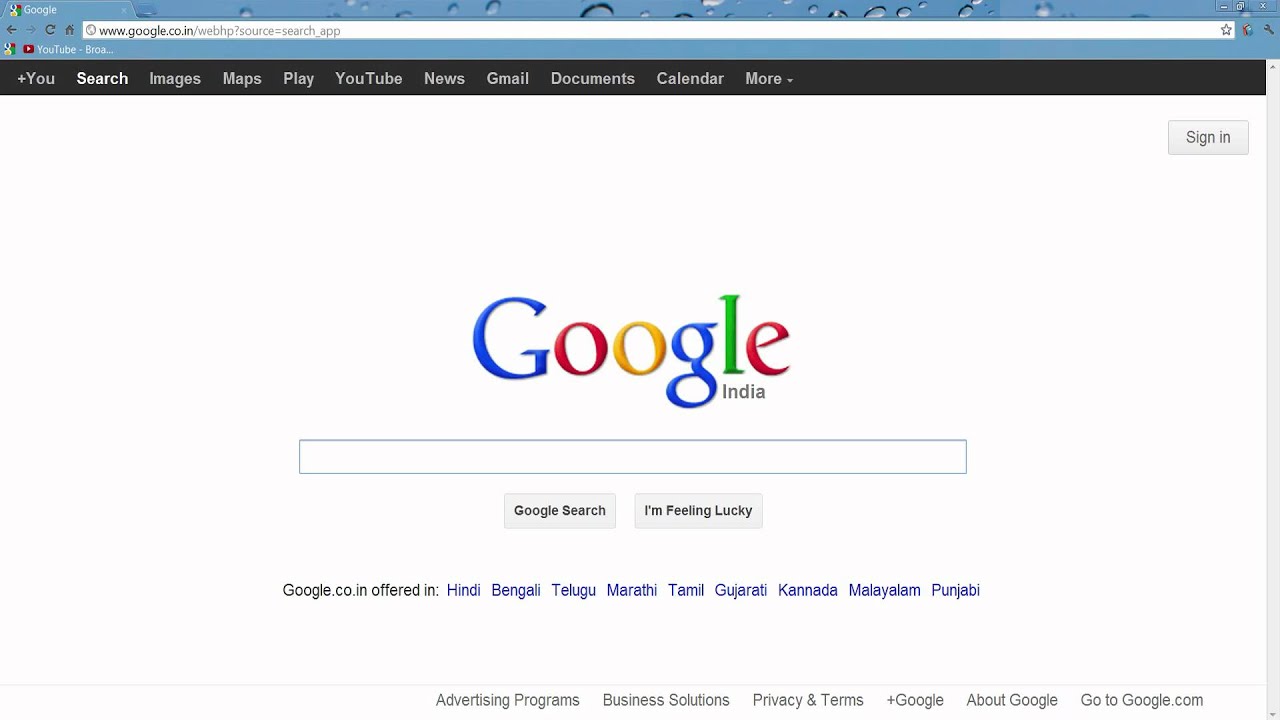Open About Google footer link
Image resolution: width=1280 pixels, height=720 pixels.
[x=1012, y=700]
